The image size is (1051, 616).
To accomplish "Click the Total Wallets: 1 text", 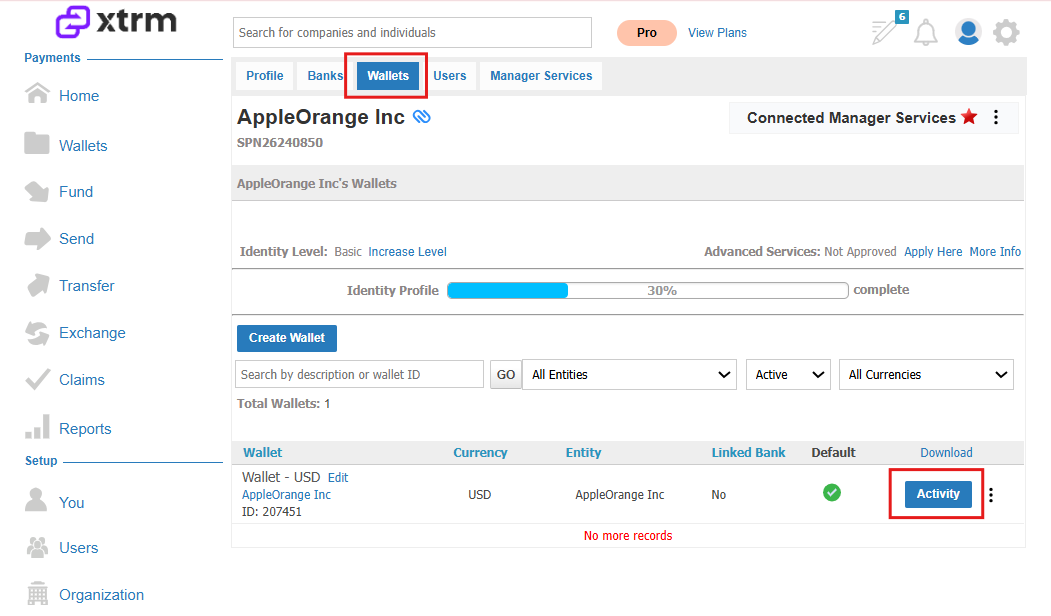I will pyautogui.click(x=284, y=404).
